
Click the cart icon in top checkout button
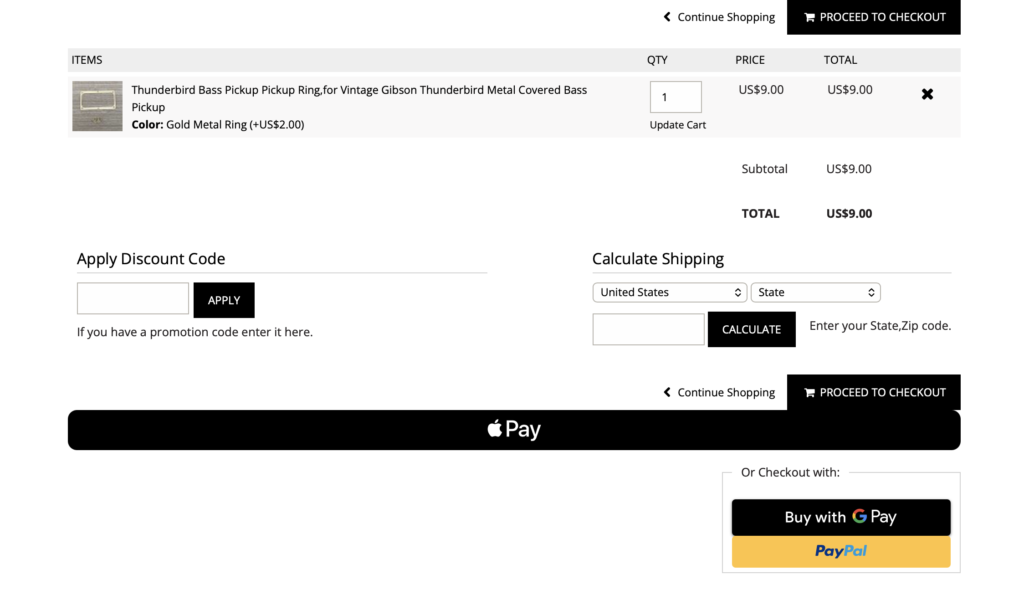pos(809,17)
